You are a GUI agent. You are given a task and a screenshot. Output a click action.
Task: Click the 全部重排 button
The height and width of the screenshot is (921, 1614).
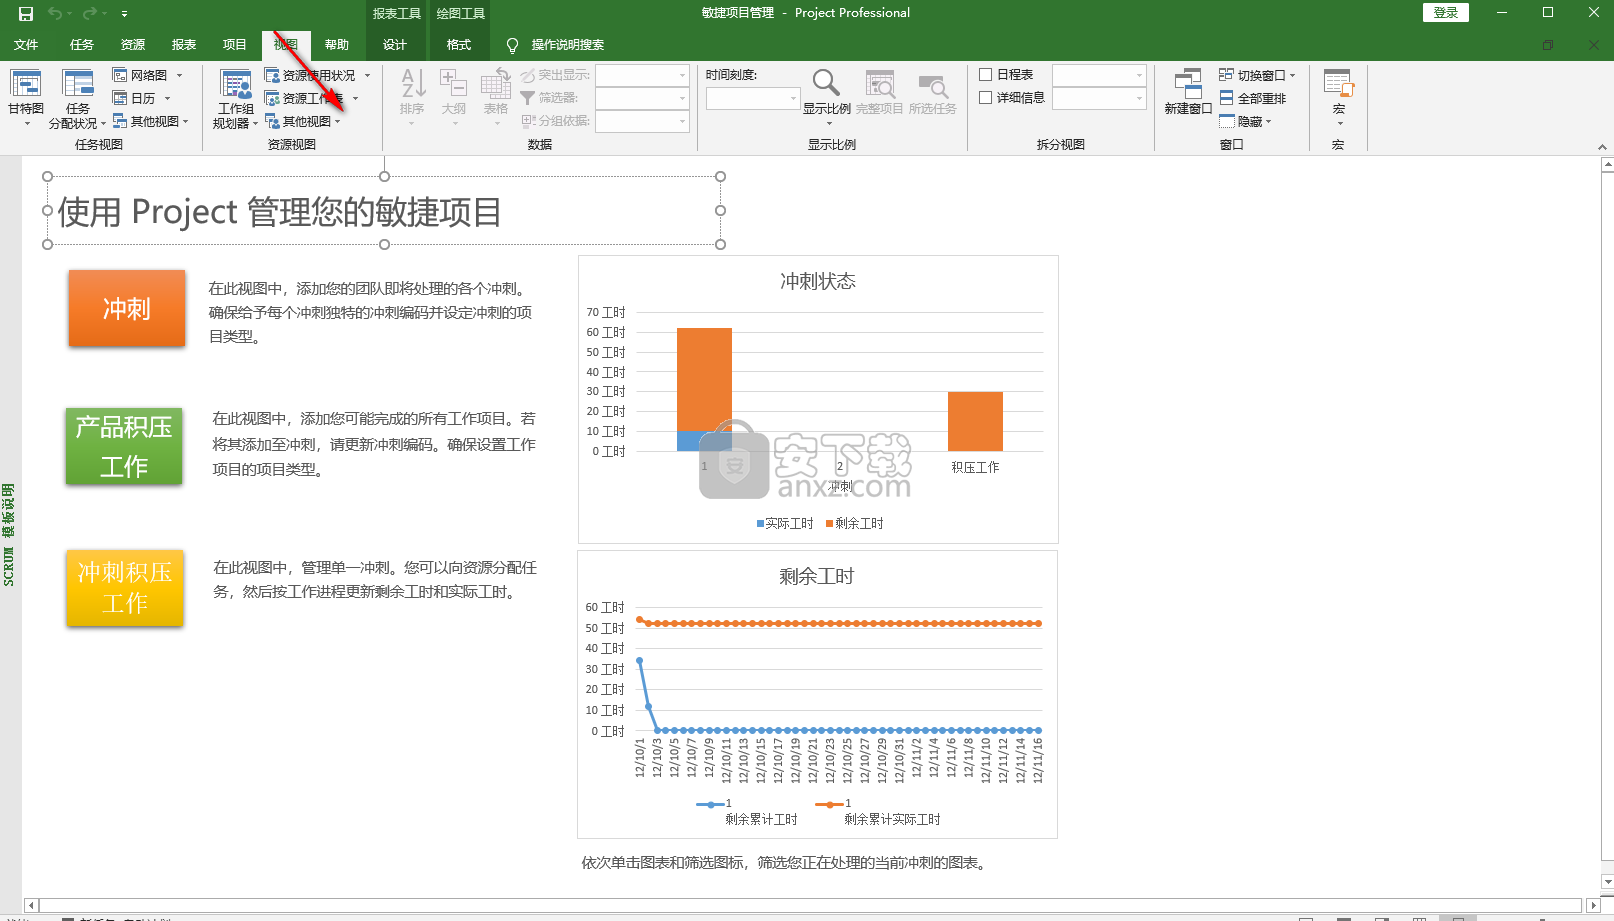coord(1253,98)
